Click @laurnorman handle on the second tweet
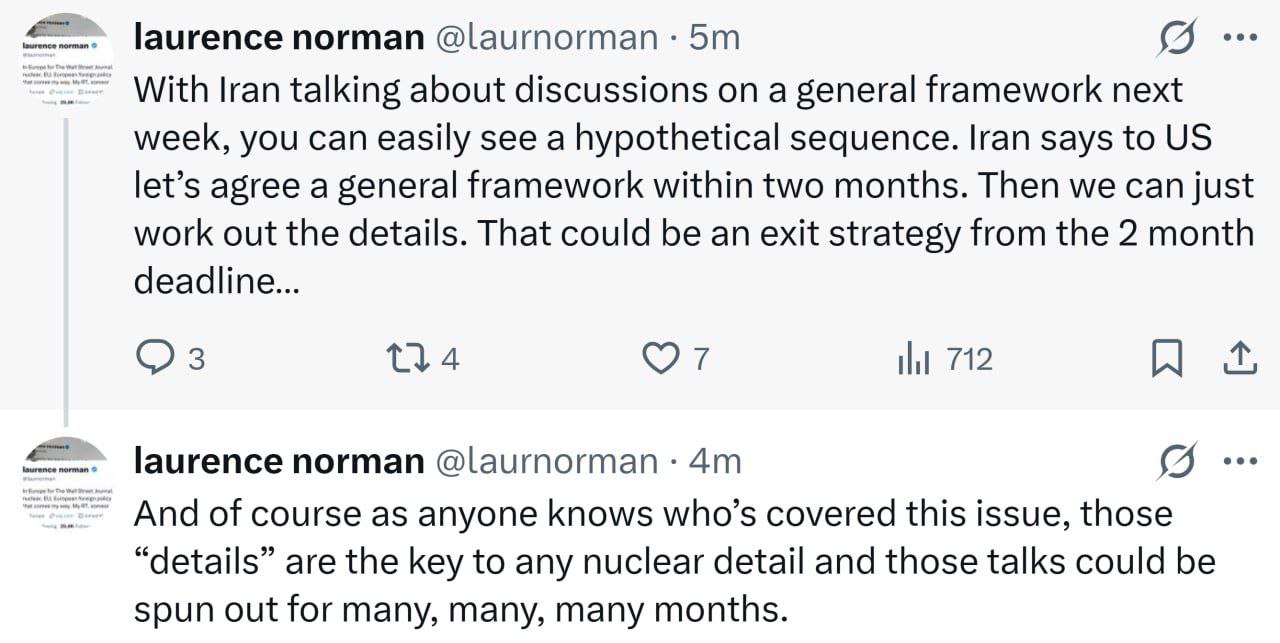Viewport: 1280px width, 643px height. (x=546, y=461)
